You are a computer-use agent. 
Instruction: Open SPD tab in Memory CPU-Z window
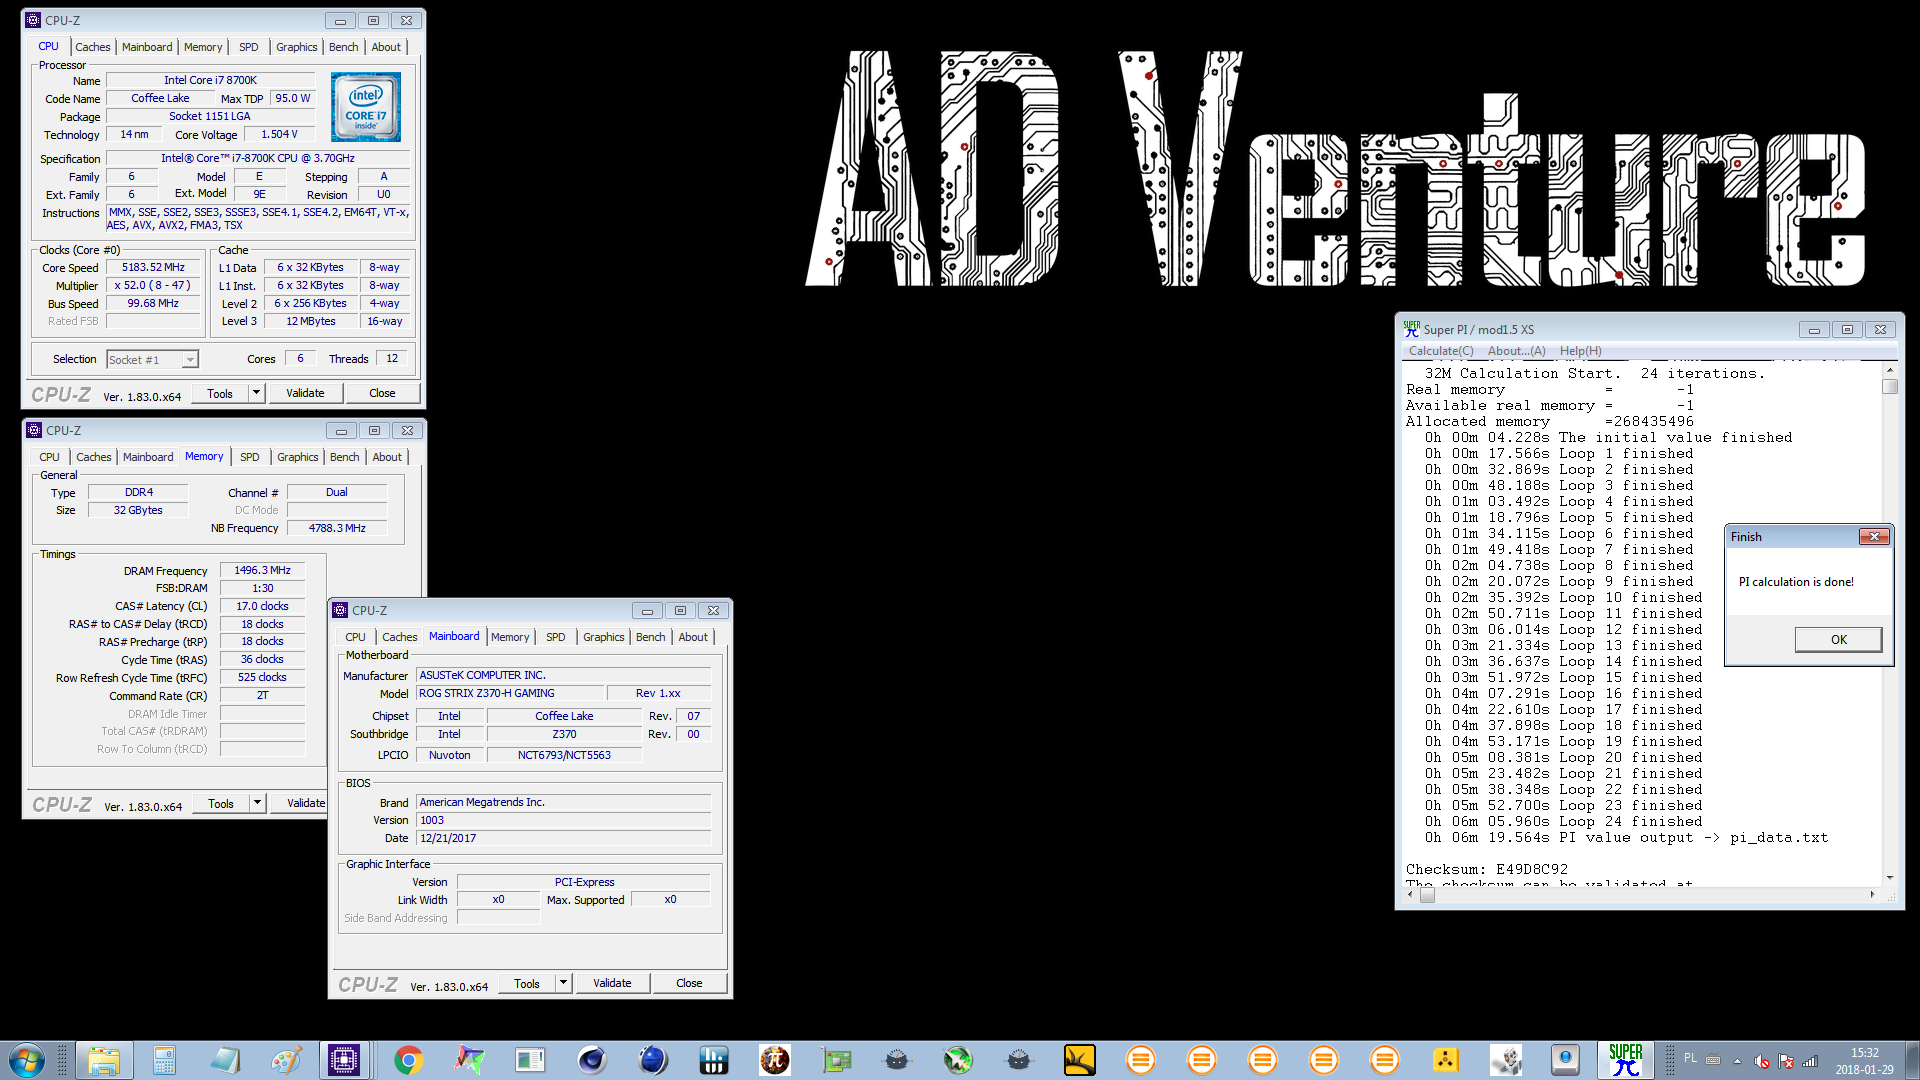point(249,457)
